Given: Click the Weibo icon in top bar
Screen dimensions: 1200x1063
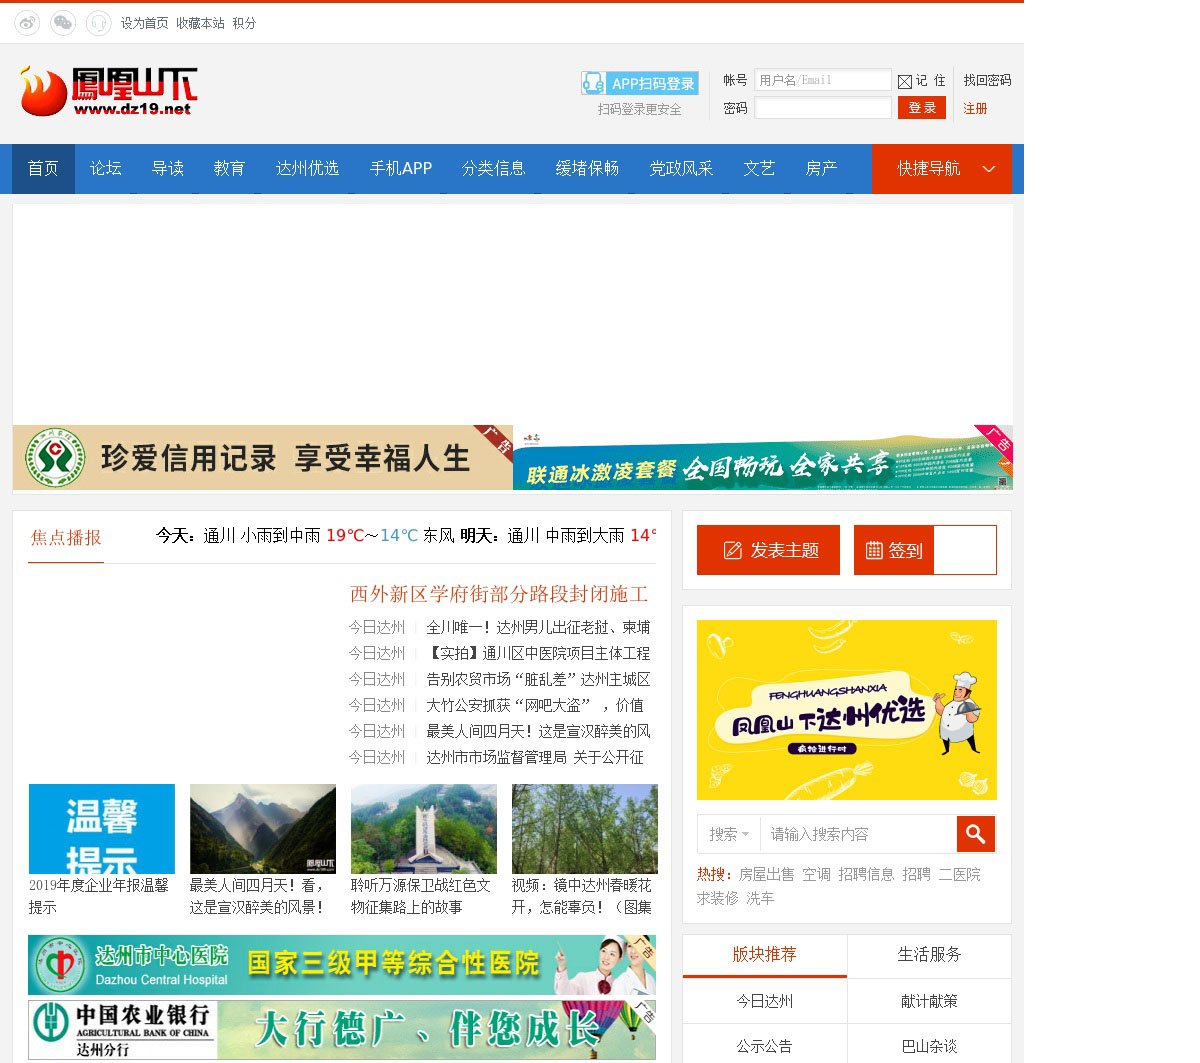Looking at the screenshot, I should (x=27, y=23).
